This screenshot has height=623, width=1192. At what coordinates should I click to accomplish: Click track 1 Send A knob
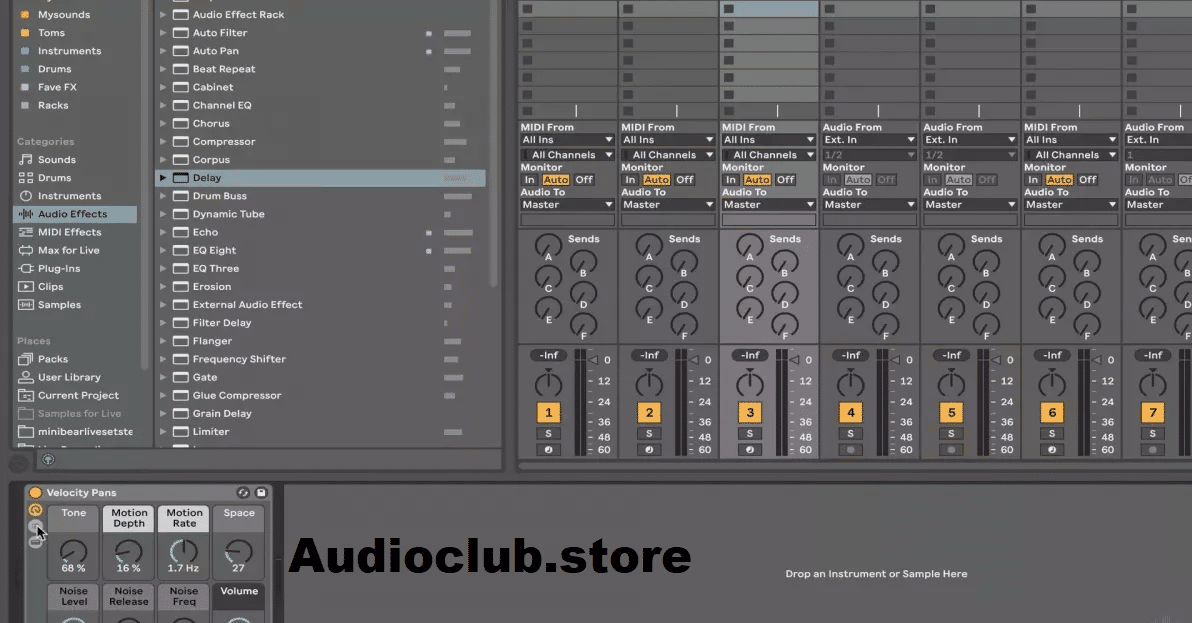click(547, 246)
